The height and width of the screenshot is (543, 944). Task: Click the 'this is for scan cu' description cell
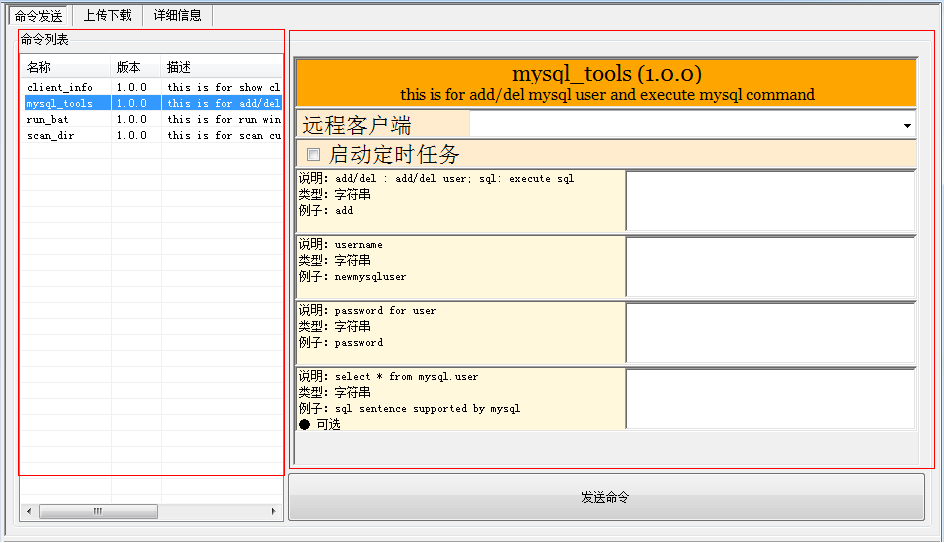pyautogui.click(x=224, y=135)
